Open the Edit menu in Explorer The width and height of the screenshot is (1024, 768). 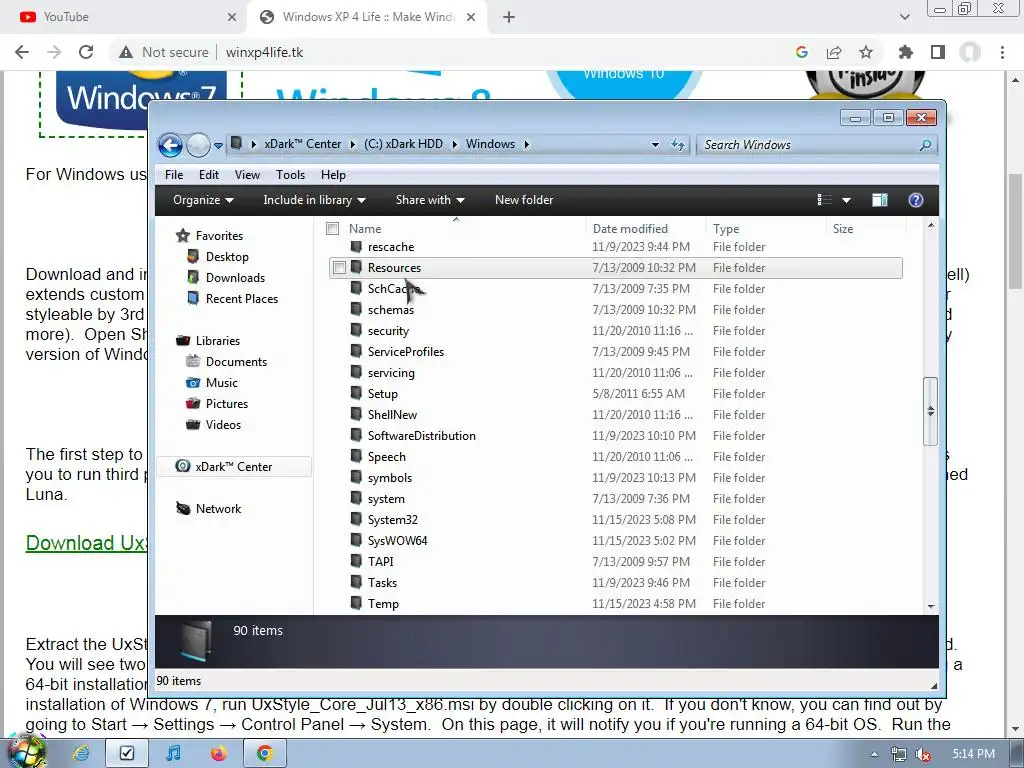(209, 175)
